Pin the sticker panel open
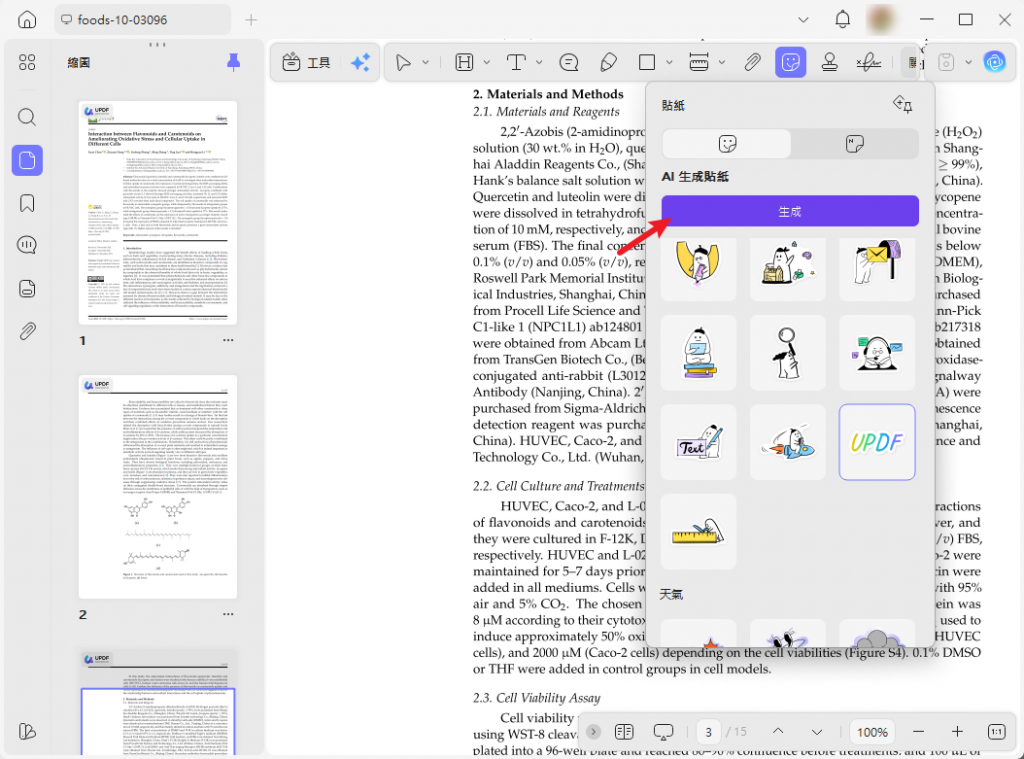1024x759 pixels. [x=903, y=104]
